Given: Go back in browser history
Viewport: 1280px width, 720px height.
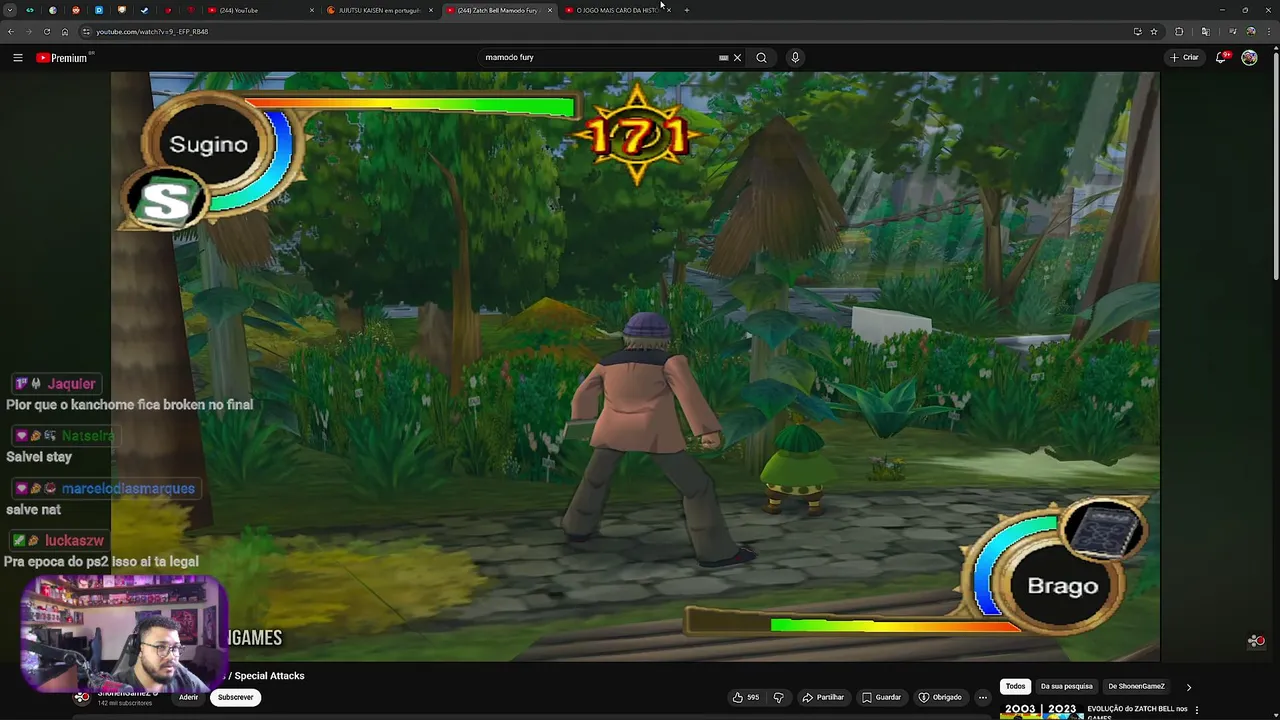Looking at the screenshot, I should click(x=10, y=31).
